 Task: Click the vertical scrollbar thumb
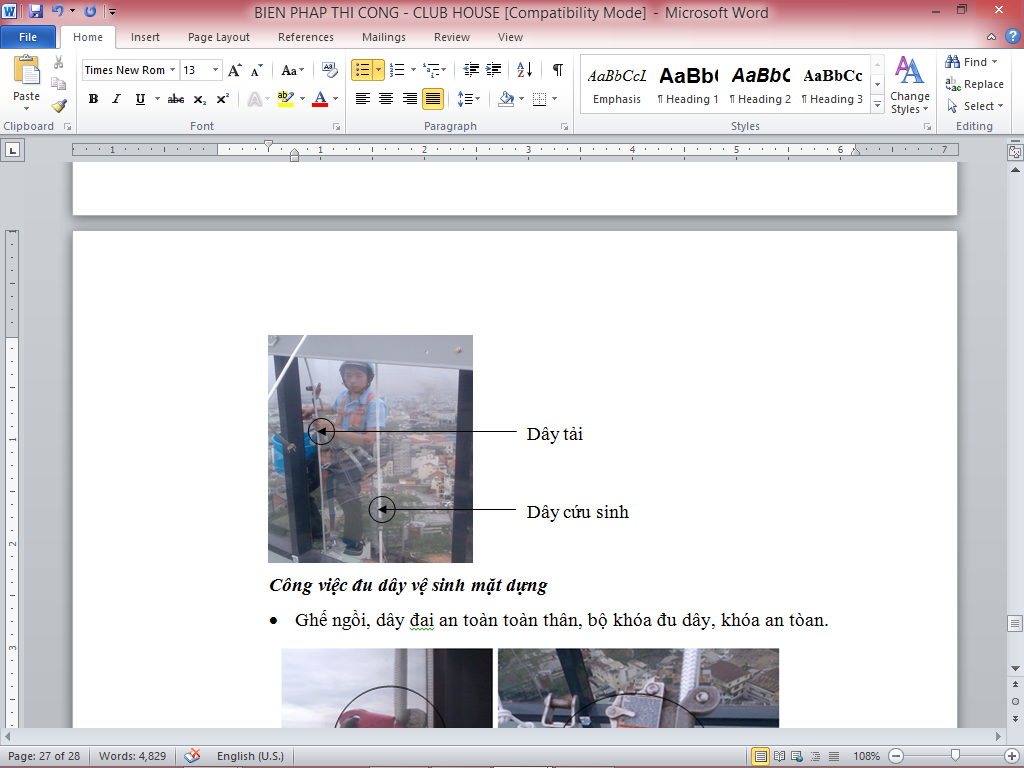click(1015, 623)
